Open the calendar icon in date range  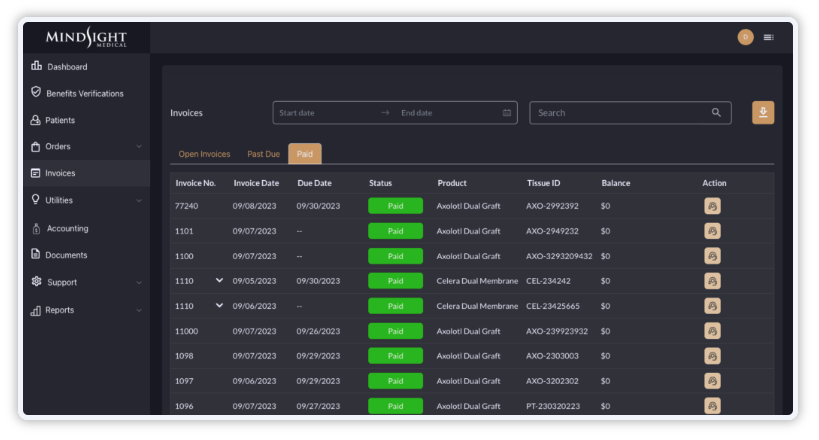[507, 113]
